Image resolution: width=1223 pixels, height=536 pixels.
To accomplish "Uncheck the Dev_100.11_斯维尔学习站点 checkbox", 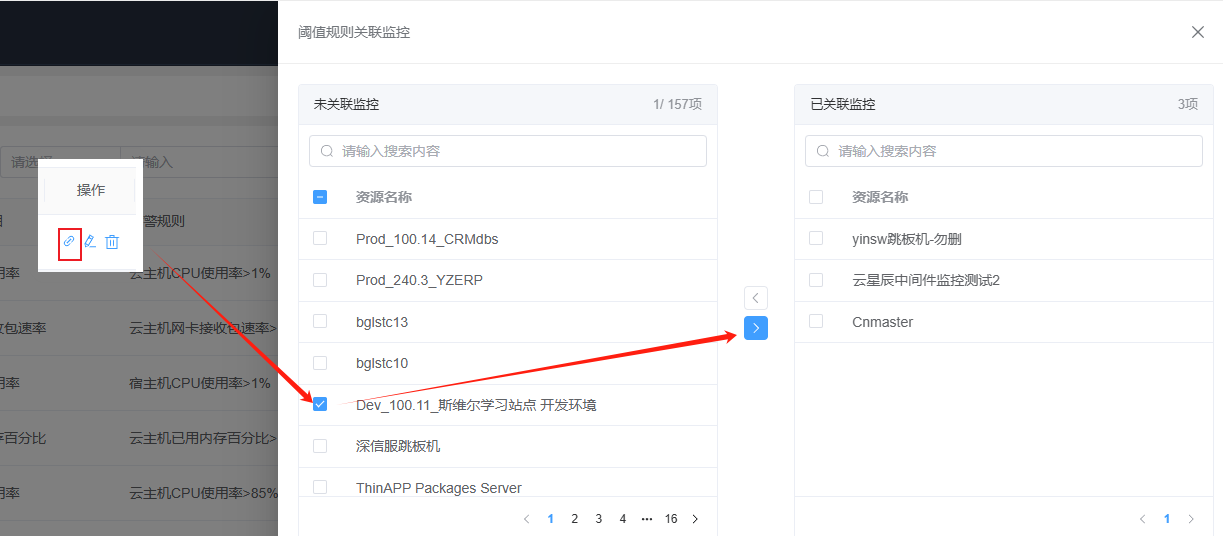I will (320, 404).
